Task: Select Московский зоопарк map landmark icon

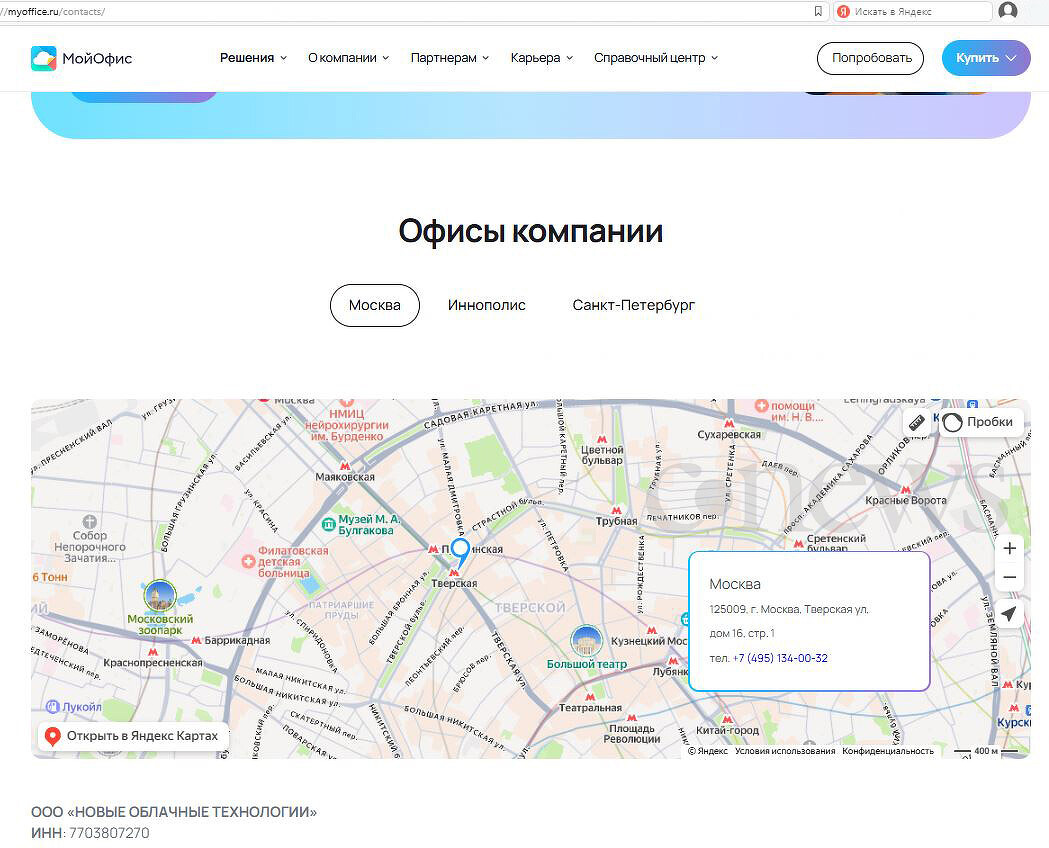Action: click(160, 595)
